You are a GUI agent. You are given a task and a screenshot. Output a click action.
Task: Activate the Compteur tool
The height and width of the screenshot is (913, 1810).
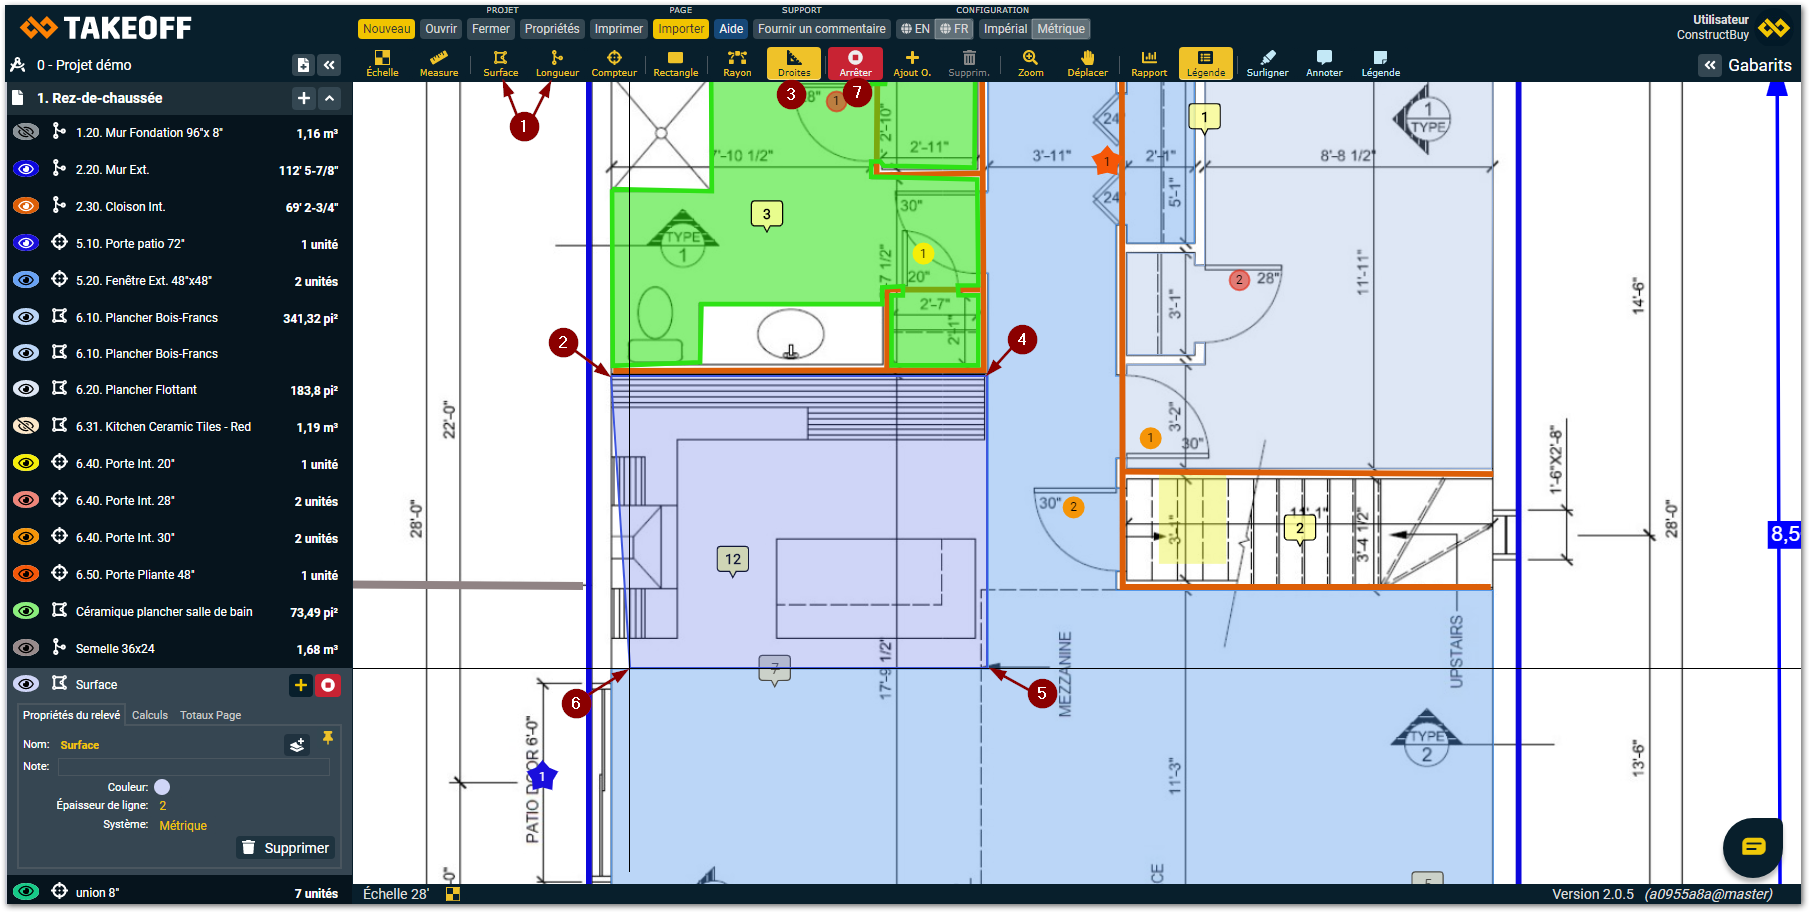tap(614, 63)
